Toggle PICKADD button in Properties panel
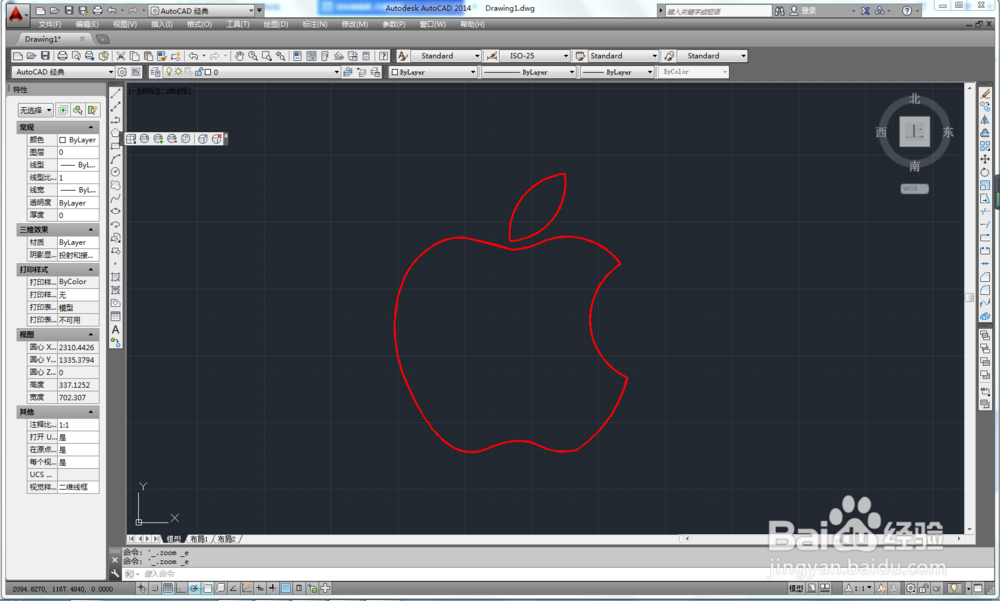 tap(62, 110)
